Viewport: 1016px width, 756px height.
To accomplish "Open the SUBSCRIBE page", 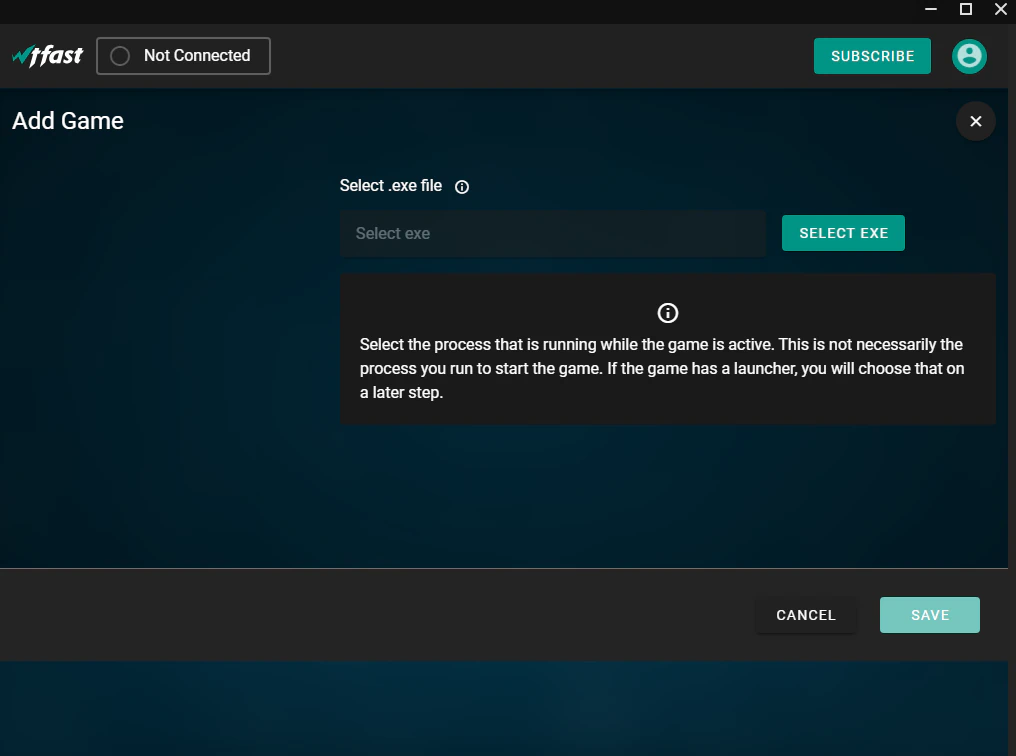I will click(872, 56).
